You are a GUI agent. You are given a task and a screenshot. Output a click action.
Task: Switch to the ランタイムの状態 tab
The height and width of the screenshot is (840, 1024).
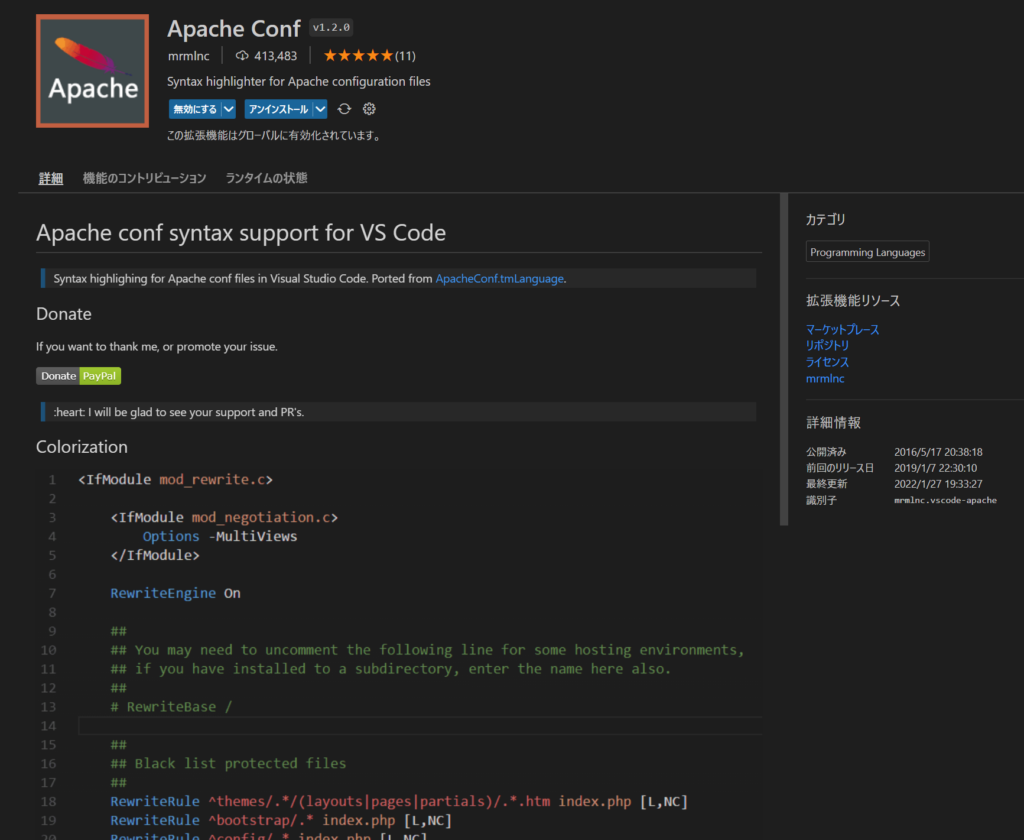click(x=266, y=178)
